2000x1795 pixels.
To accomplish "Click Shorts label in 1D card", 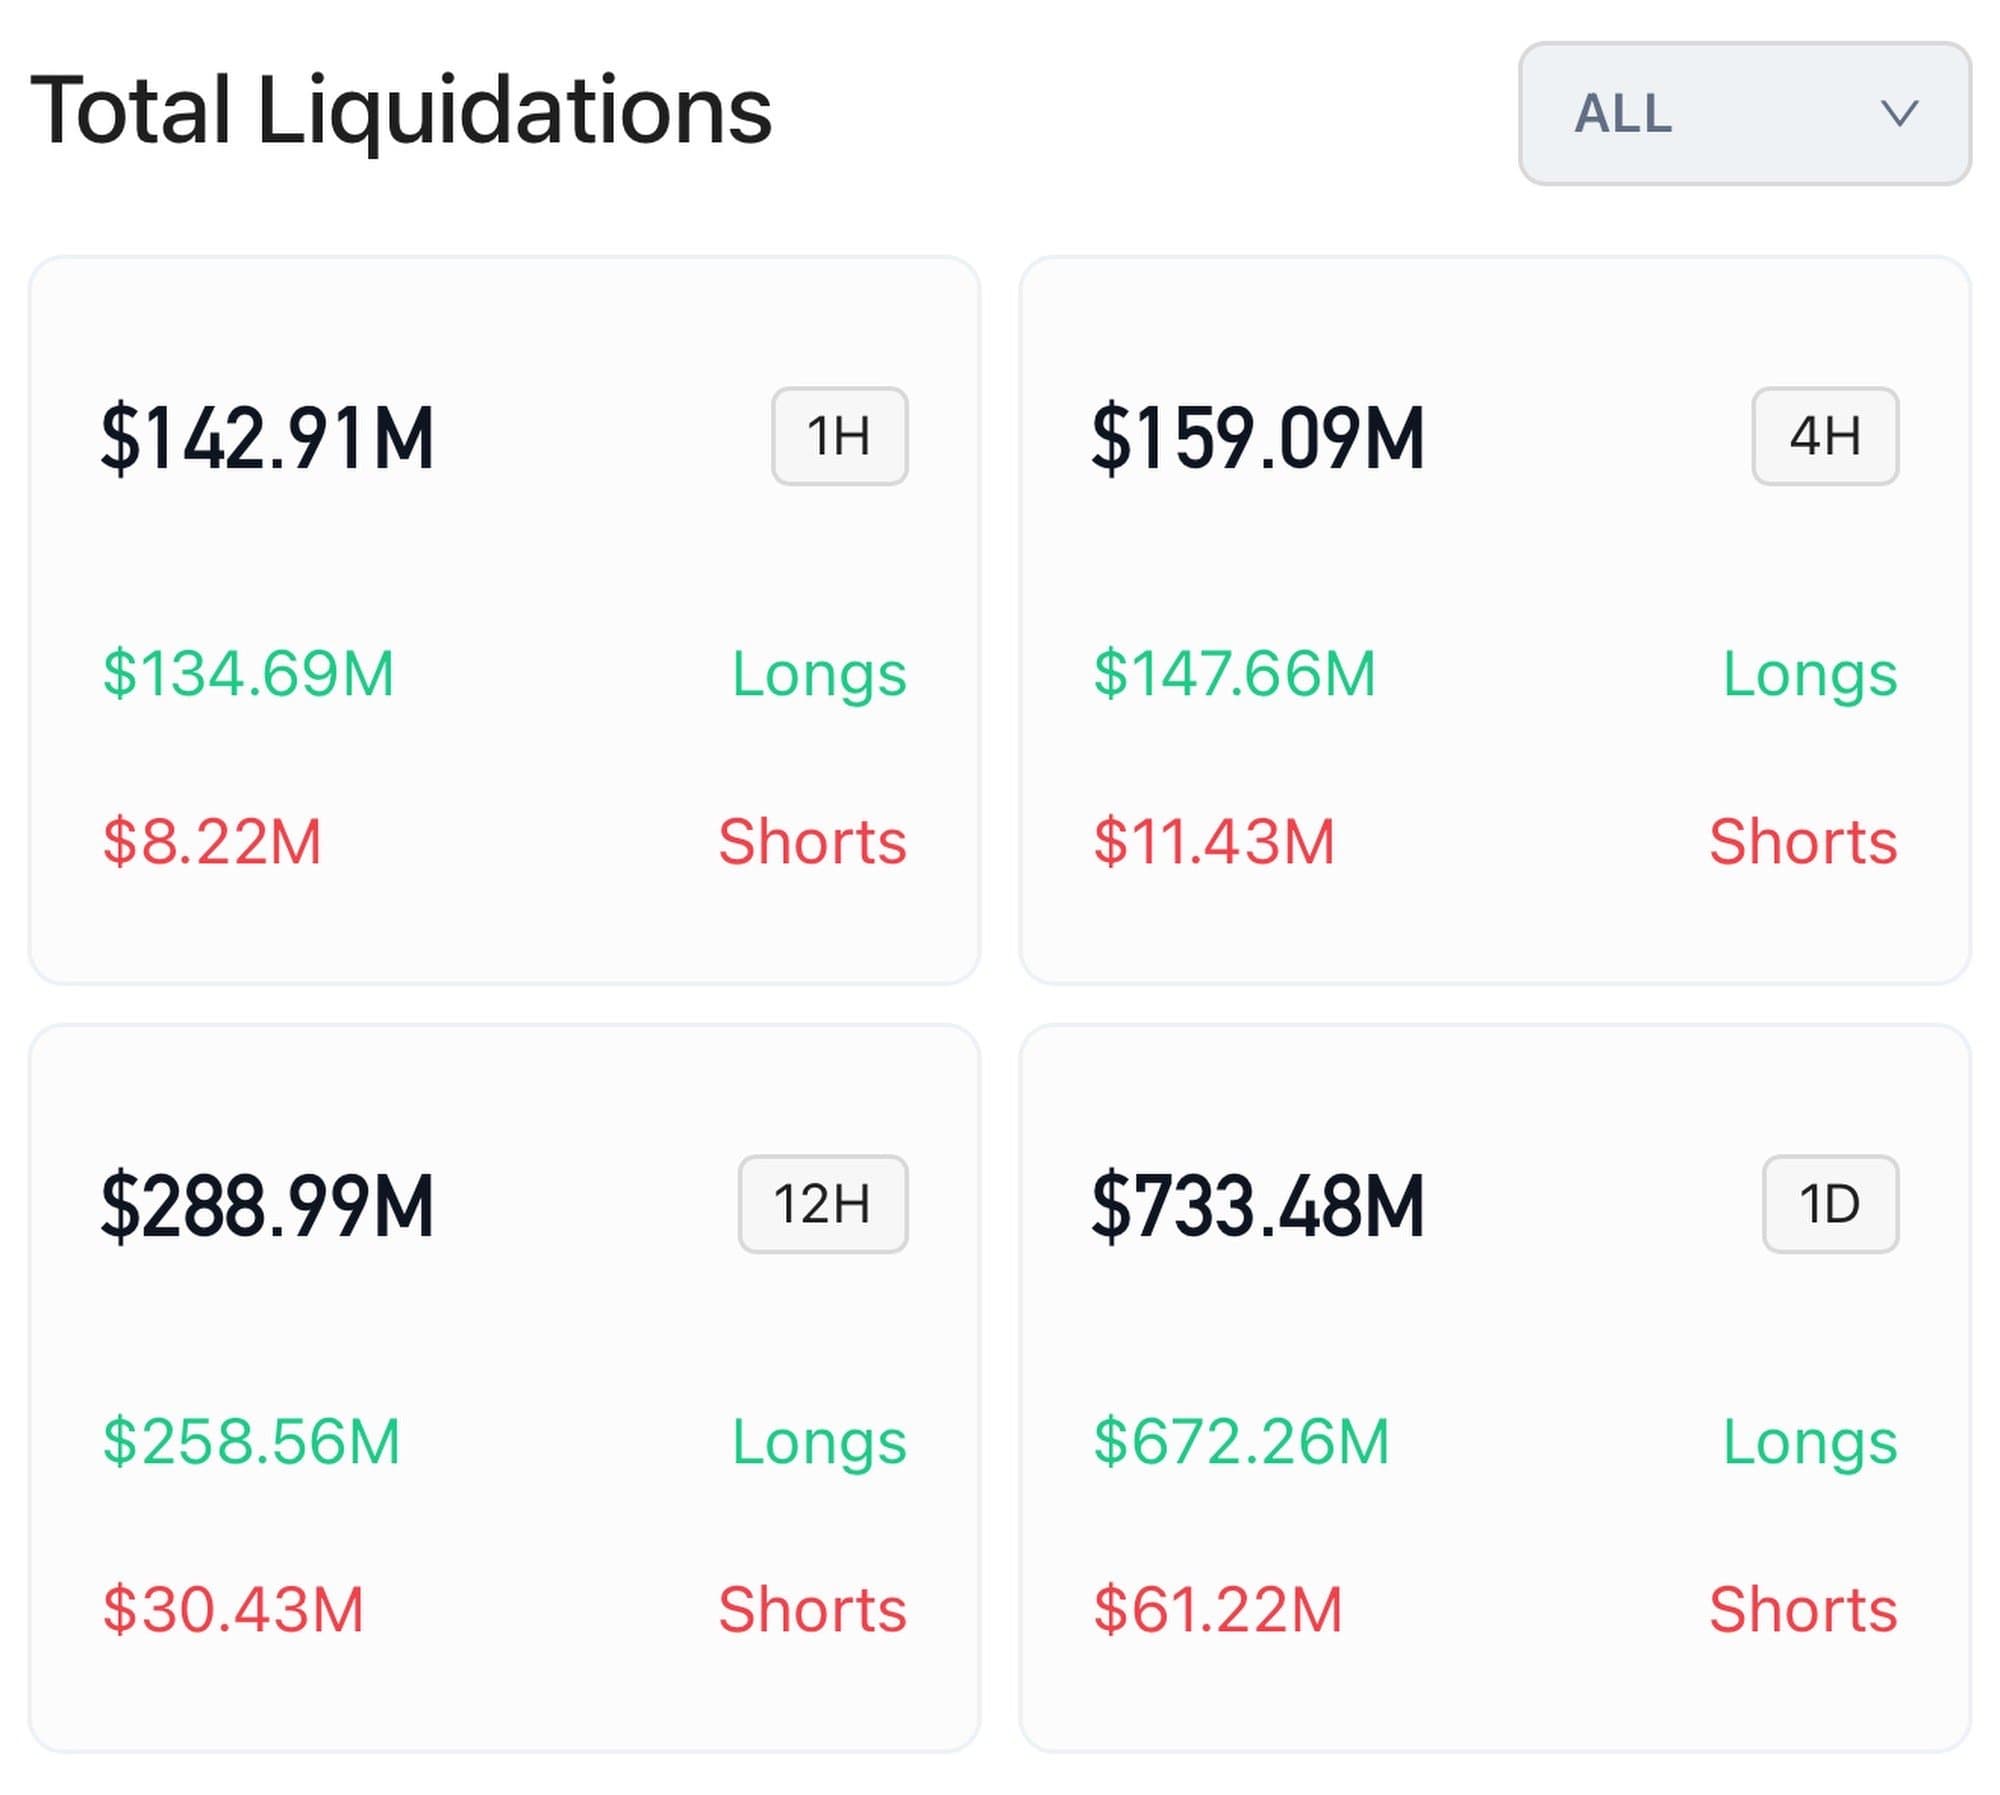I will [1803, 1610].
